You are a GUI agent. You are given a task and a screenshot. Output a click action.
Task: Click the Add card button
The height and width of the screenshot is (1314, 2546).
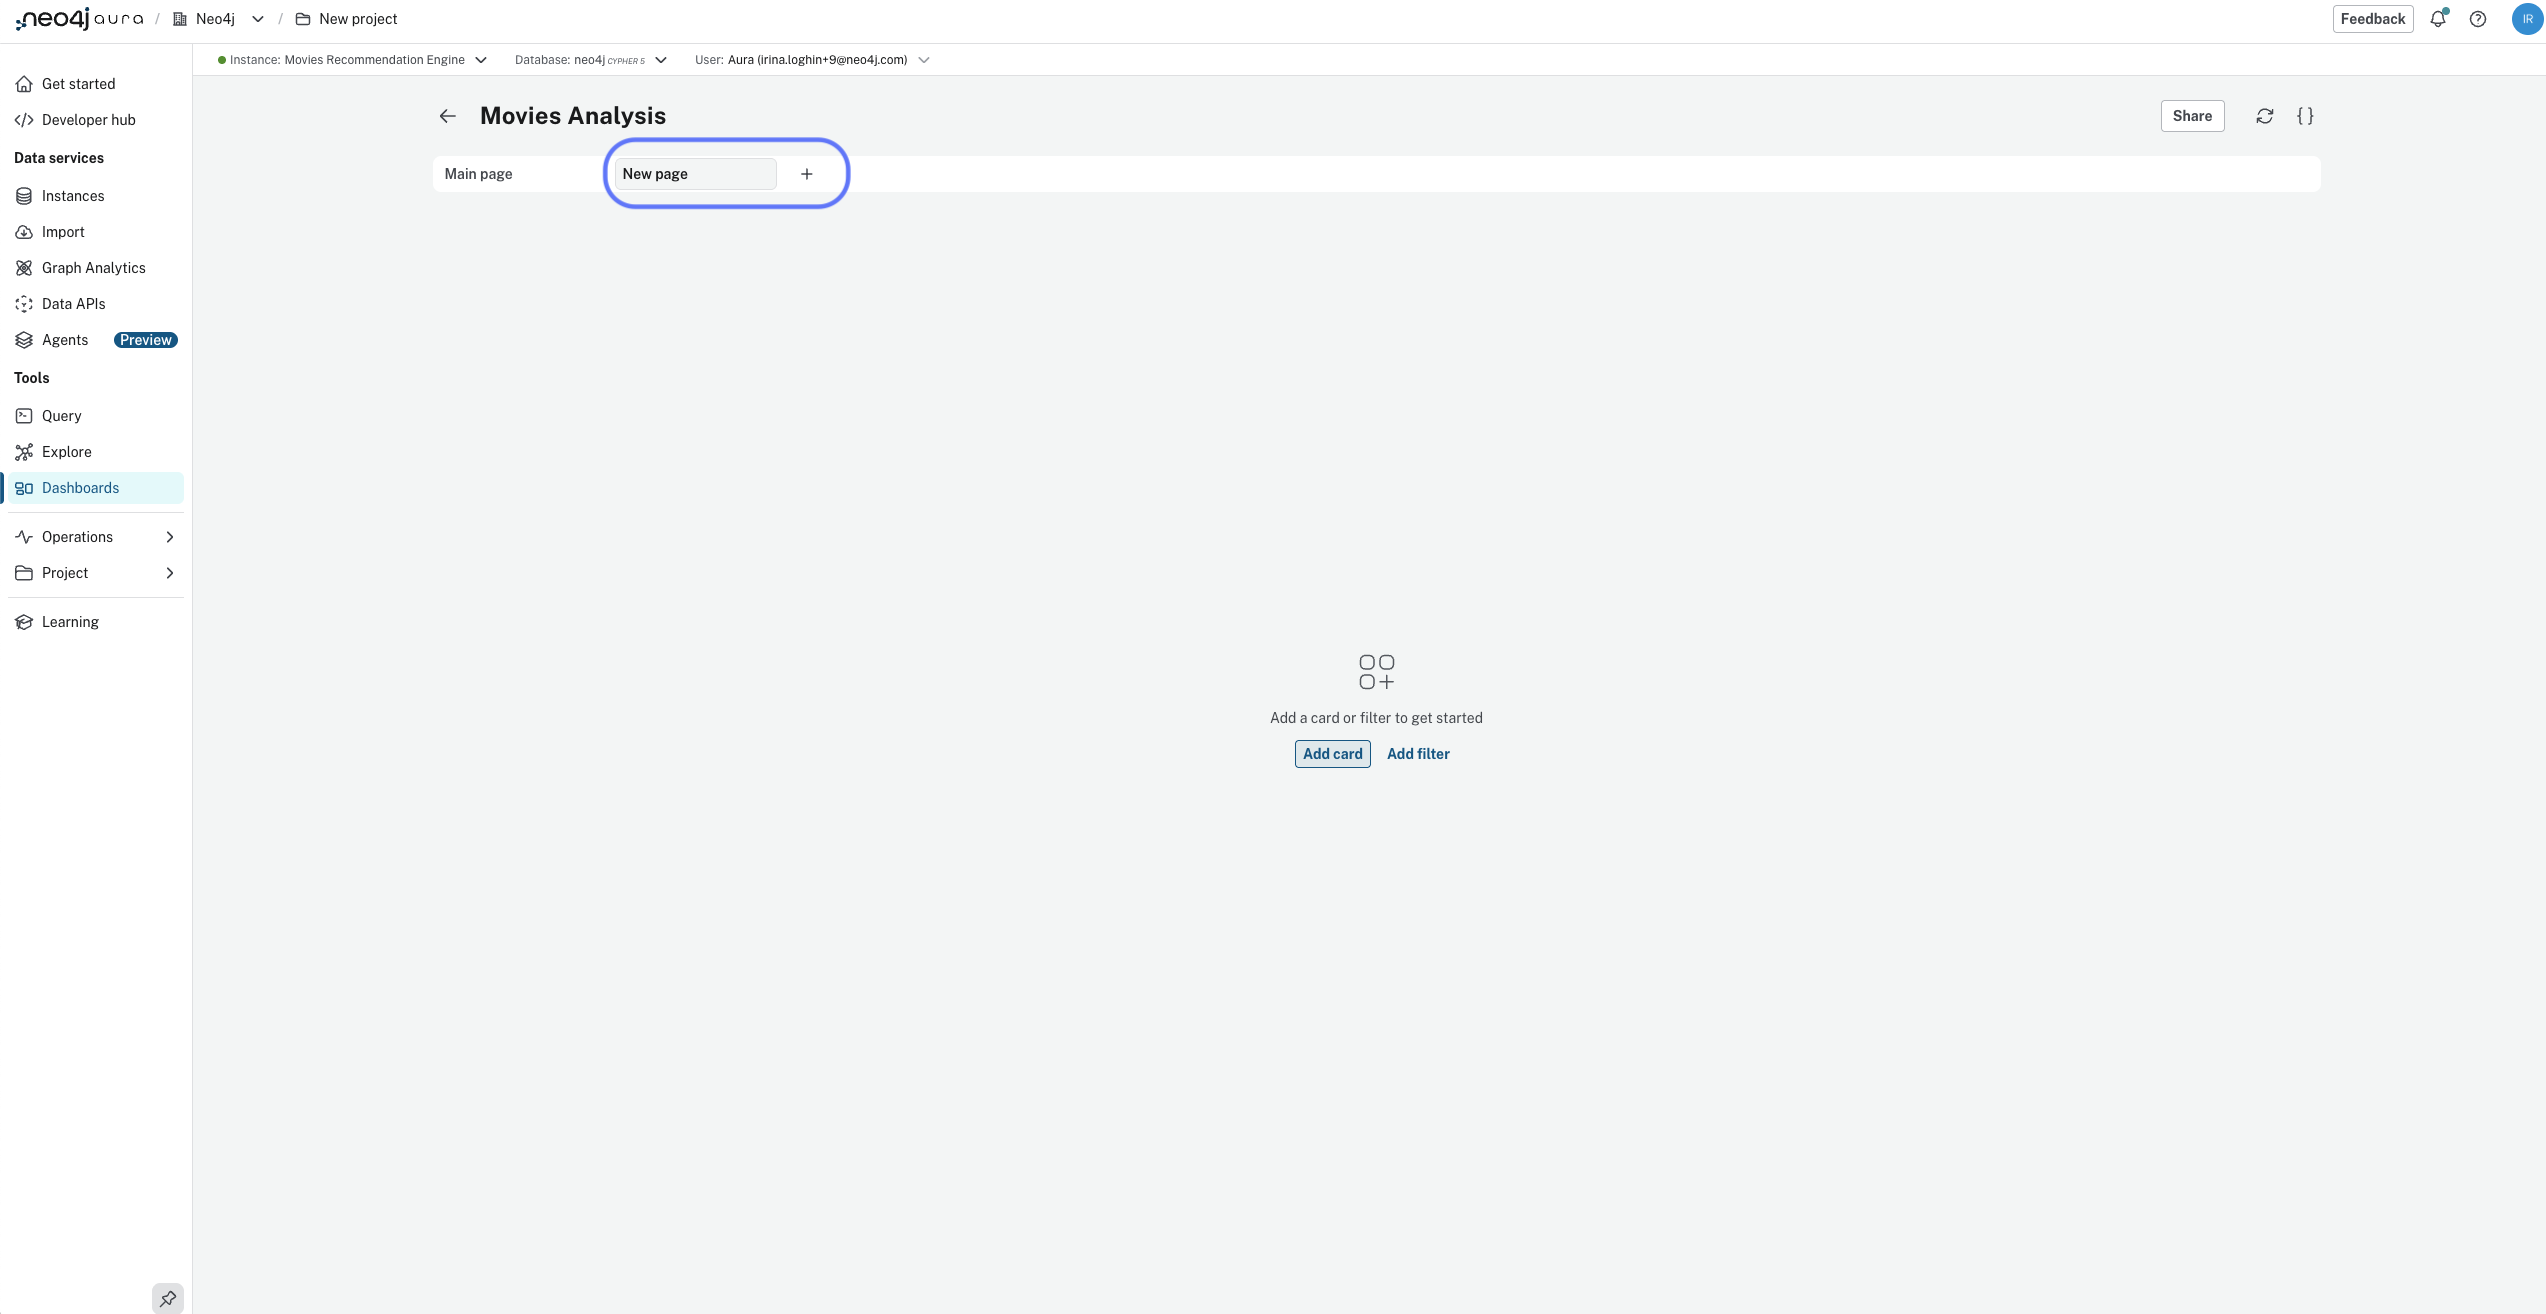(1332, 753)
